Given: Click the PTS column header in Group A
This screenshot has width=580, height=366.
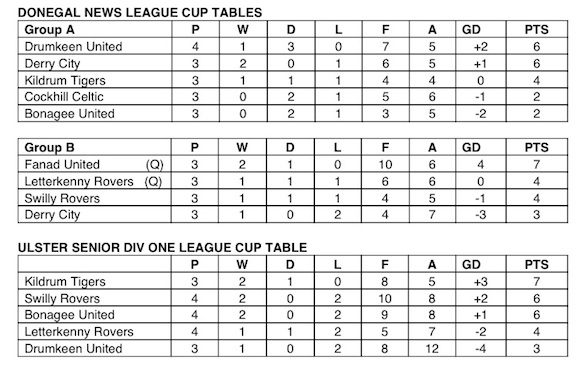Looking at the screenshot, I should coord(536,30).
